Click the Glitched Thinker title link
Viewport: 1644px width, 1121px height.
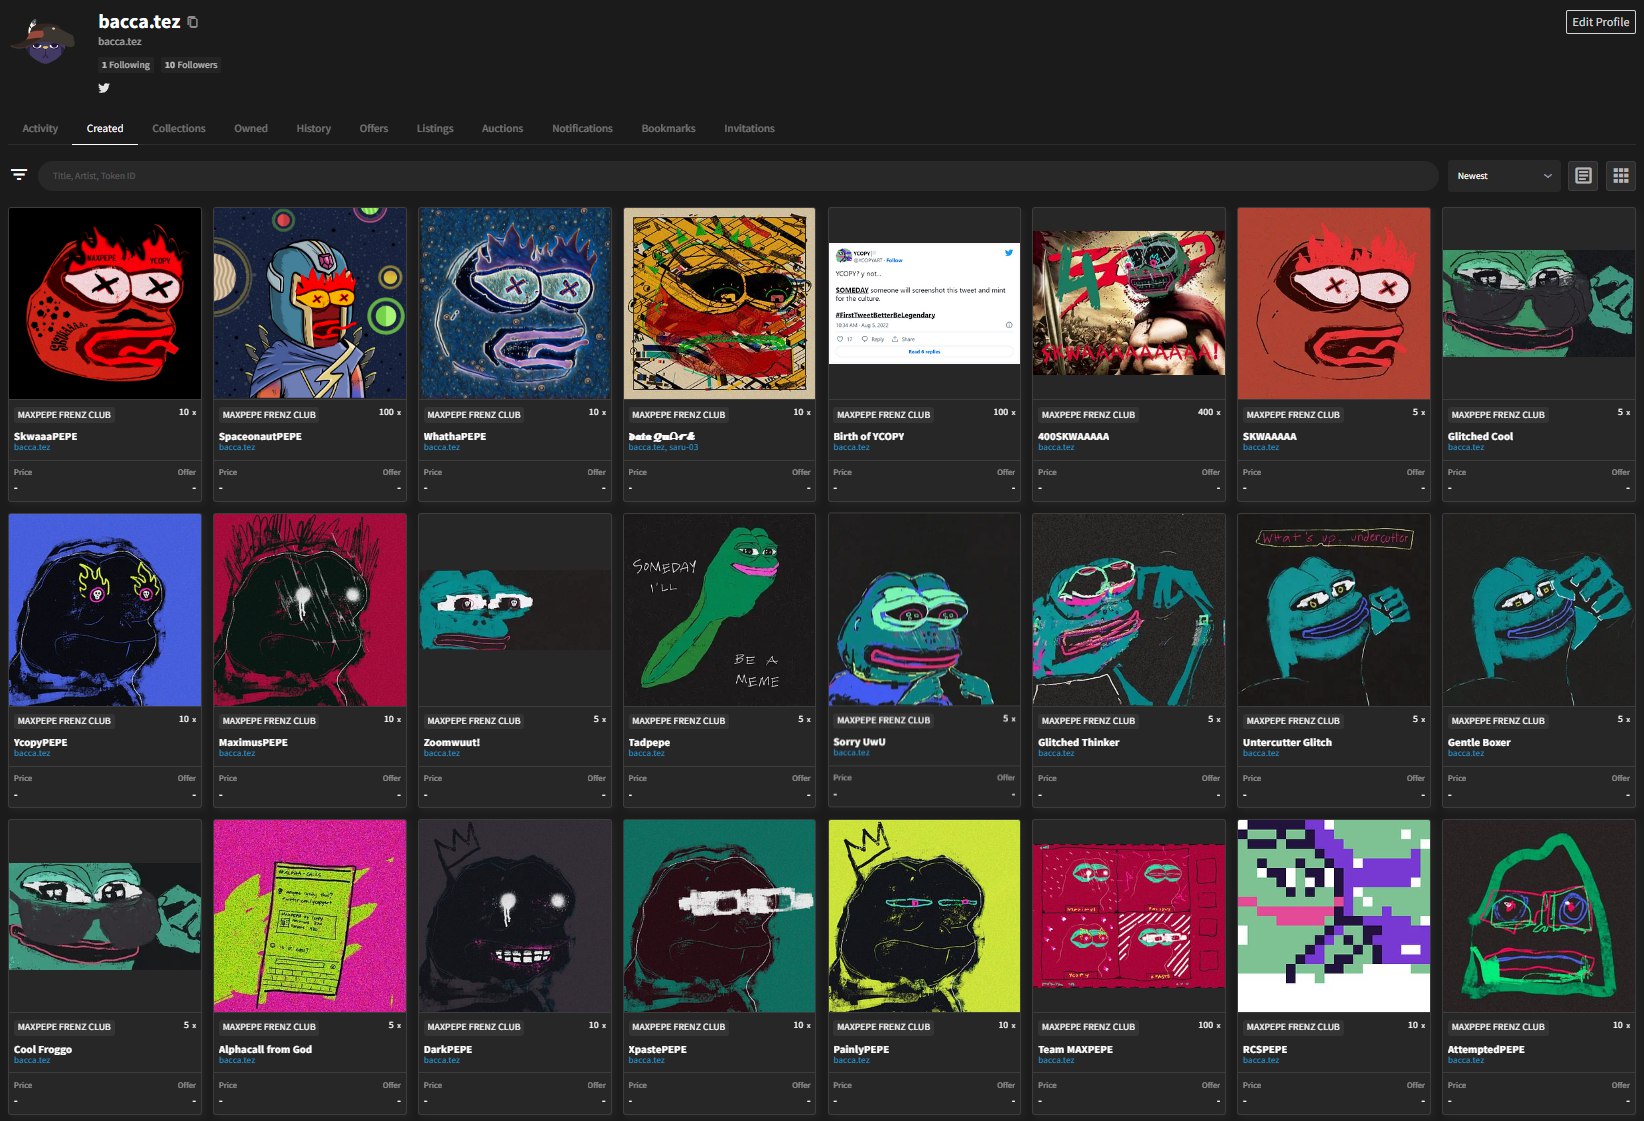[x=1078, y=742]
